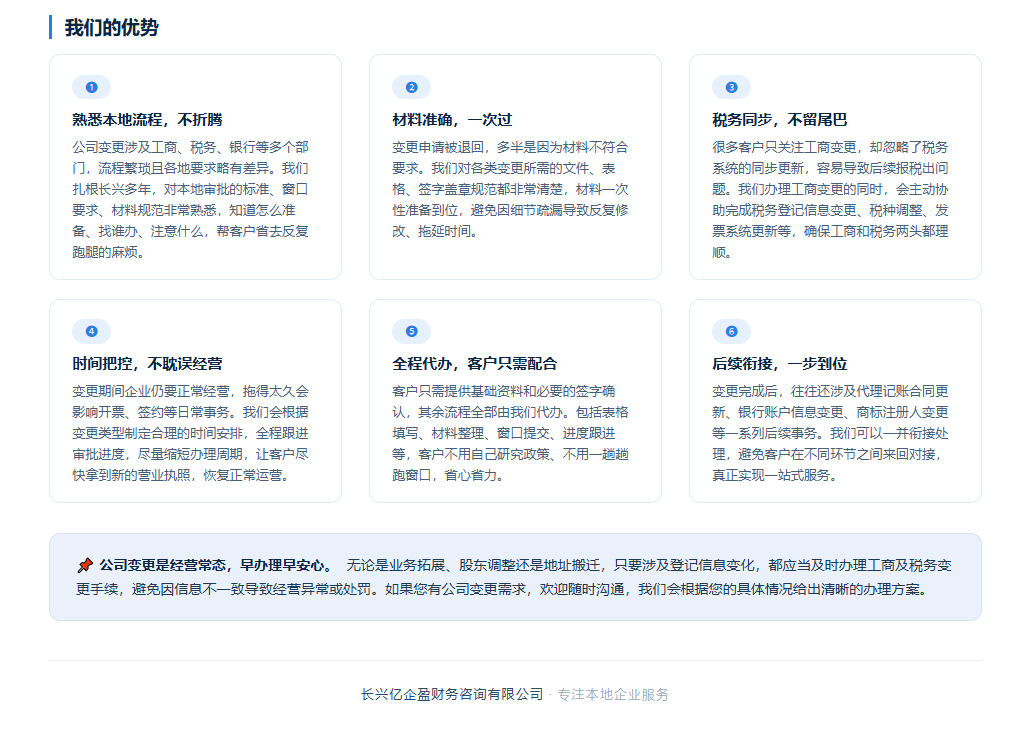Click the number 3 badge icon
Viewport: 1030px width, 743px height.
point(731,87)
